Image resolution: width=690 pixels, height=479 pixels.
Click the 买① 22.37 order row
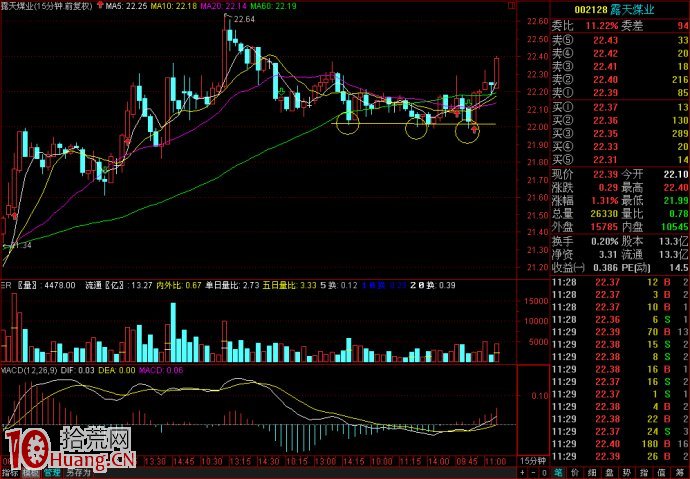coord(620,107)
